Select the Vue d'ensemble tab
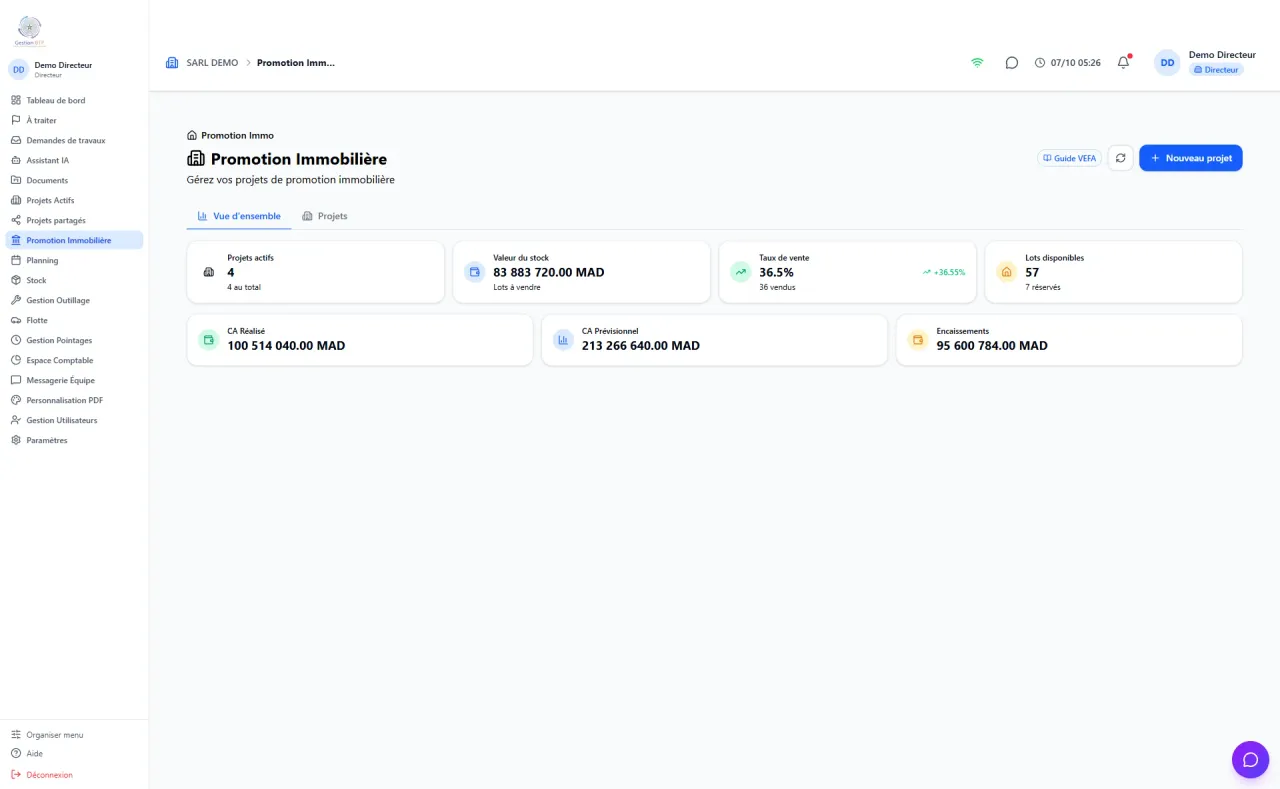Screen dimensions: 1280x789 (239, 216)
